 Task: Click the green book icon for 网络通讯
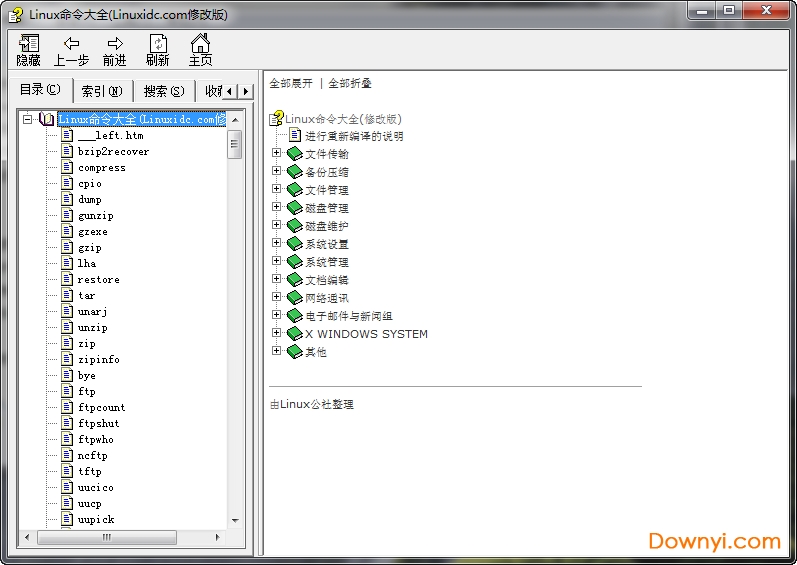(294, 298)
